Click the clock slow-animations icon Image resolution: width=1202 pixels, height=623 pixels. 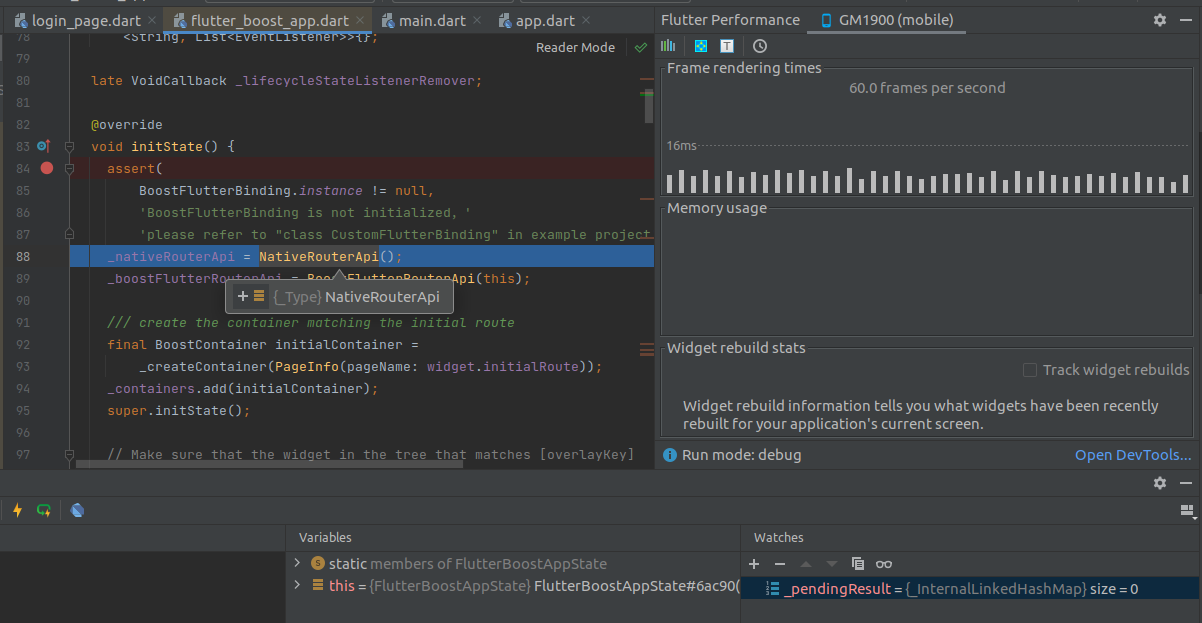760,46
